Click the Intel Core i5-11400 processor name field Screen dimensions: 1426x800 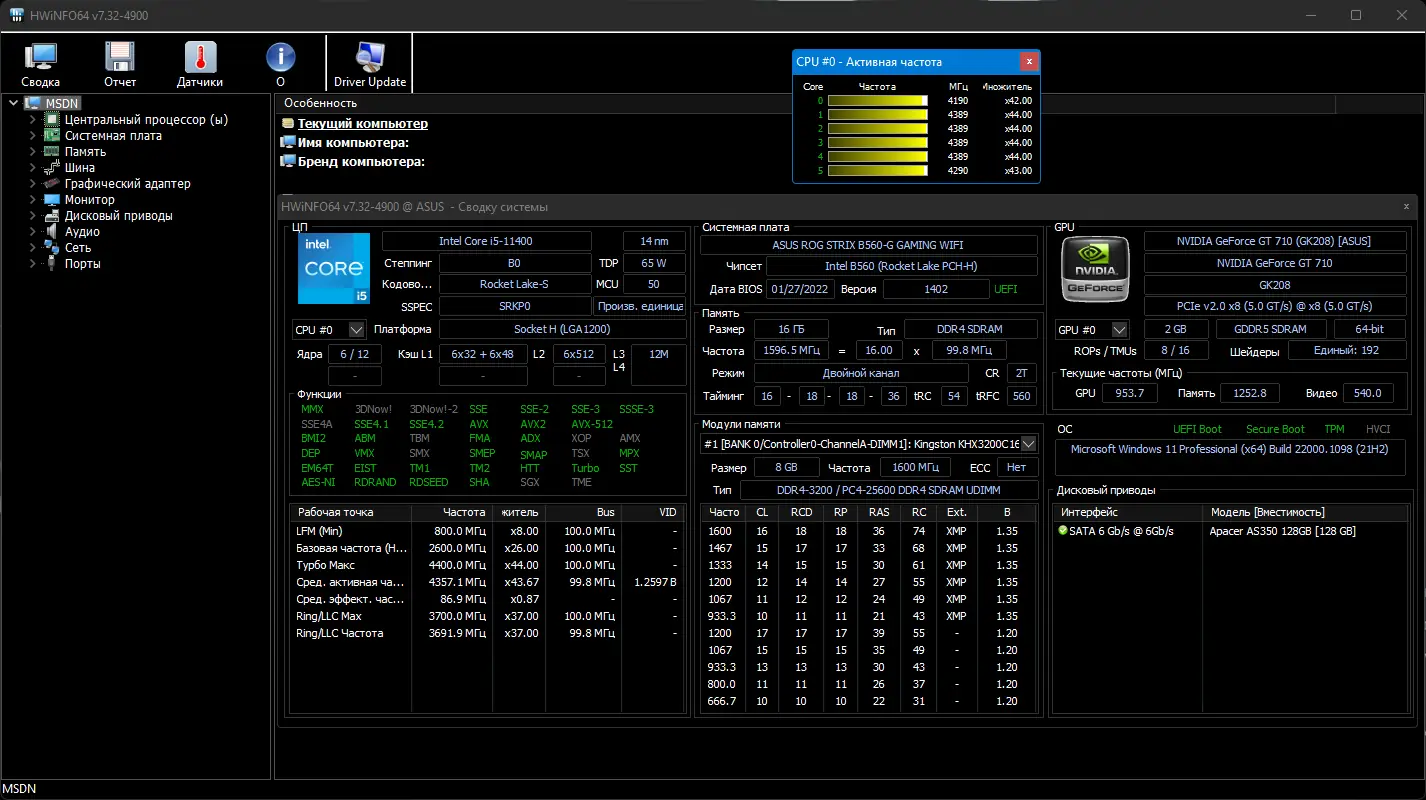487,241
